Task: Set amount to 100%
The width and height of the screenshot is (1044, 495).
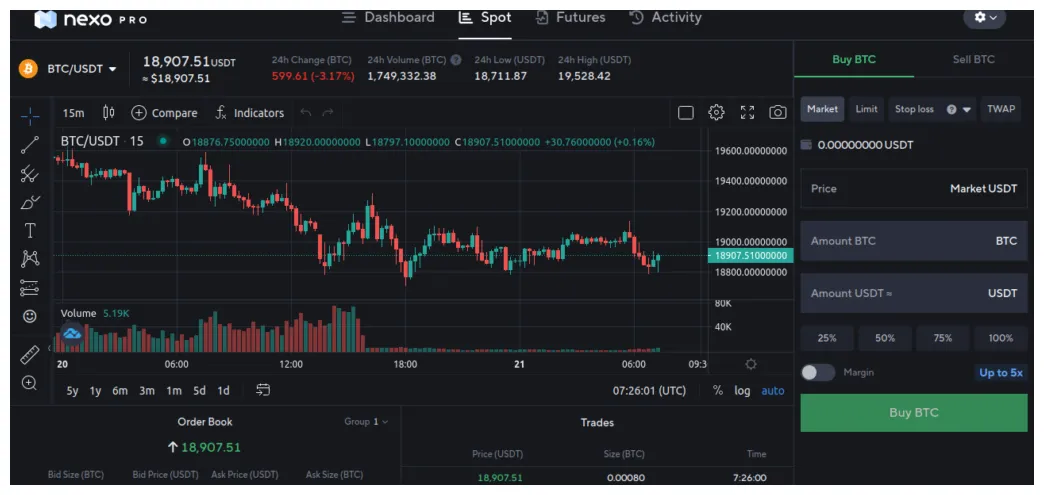Action: [1001, 338]
